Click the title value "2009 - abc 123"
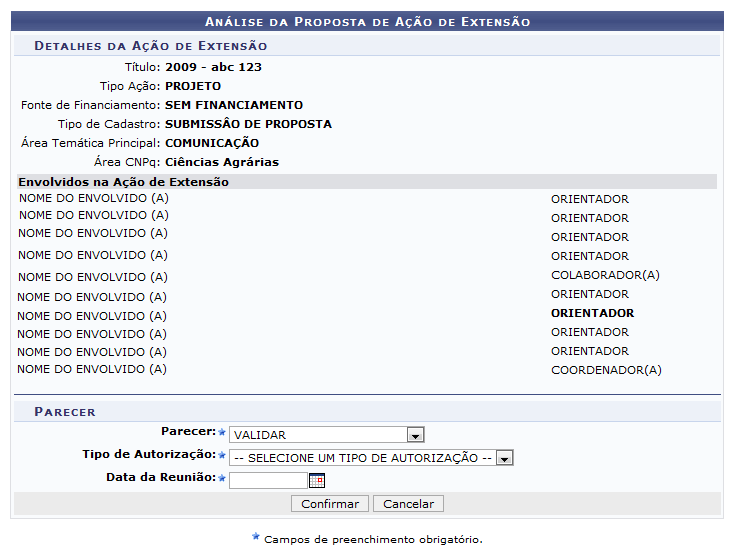 tap(213, 67)
